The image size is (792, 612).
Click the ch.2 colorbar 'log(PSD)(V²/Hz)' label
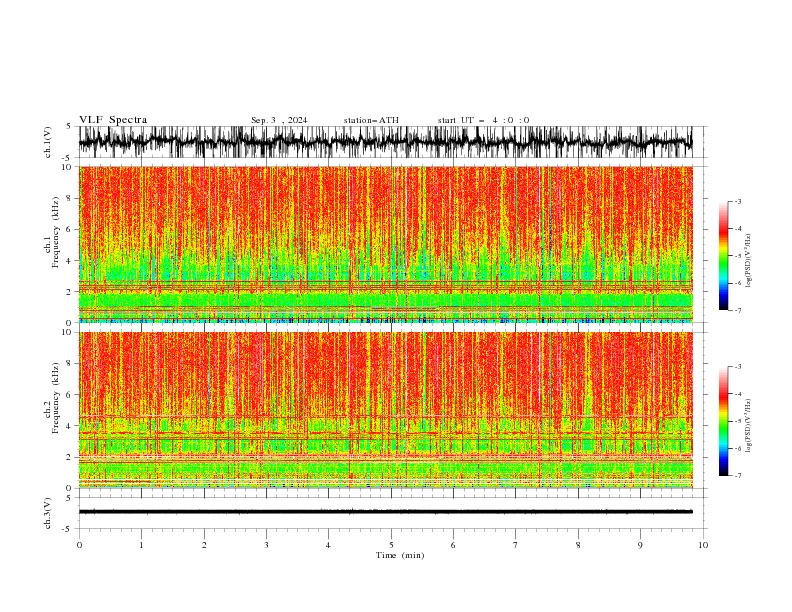[x=748, y=426]
